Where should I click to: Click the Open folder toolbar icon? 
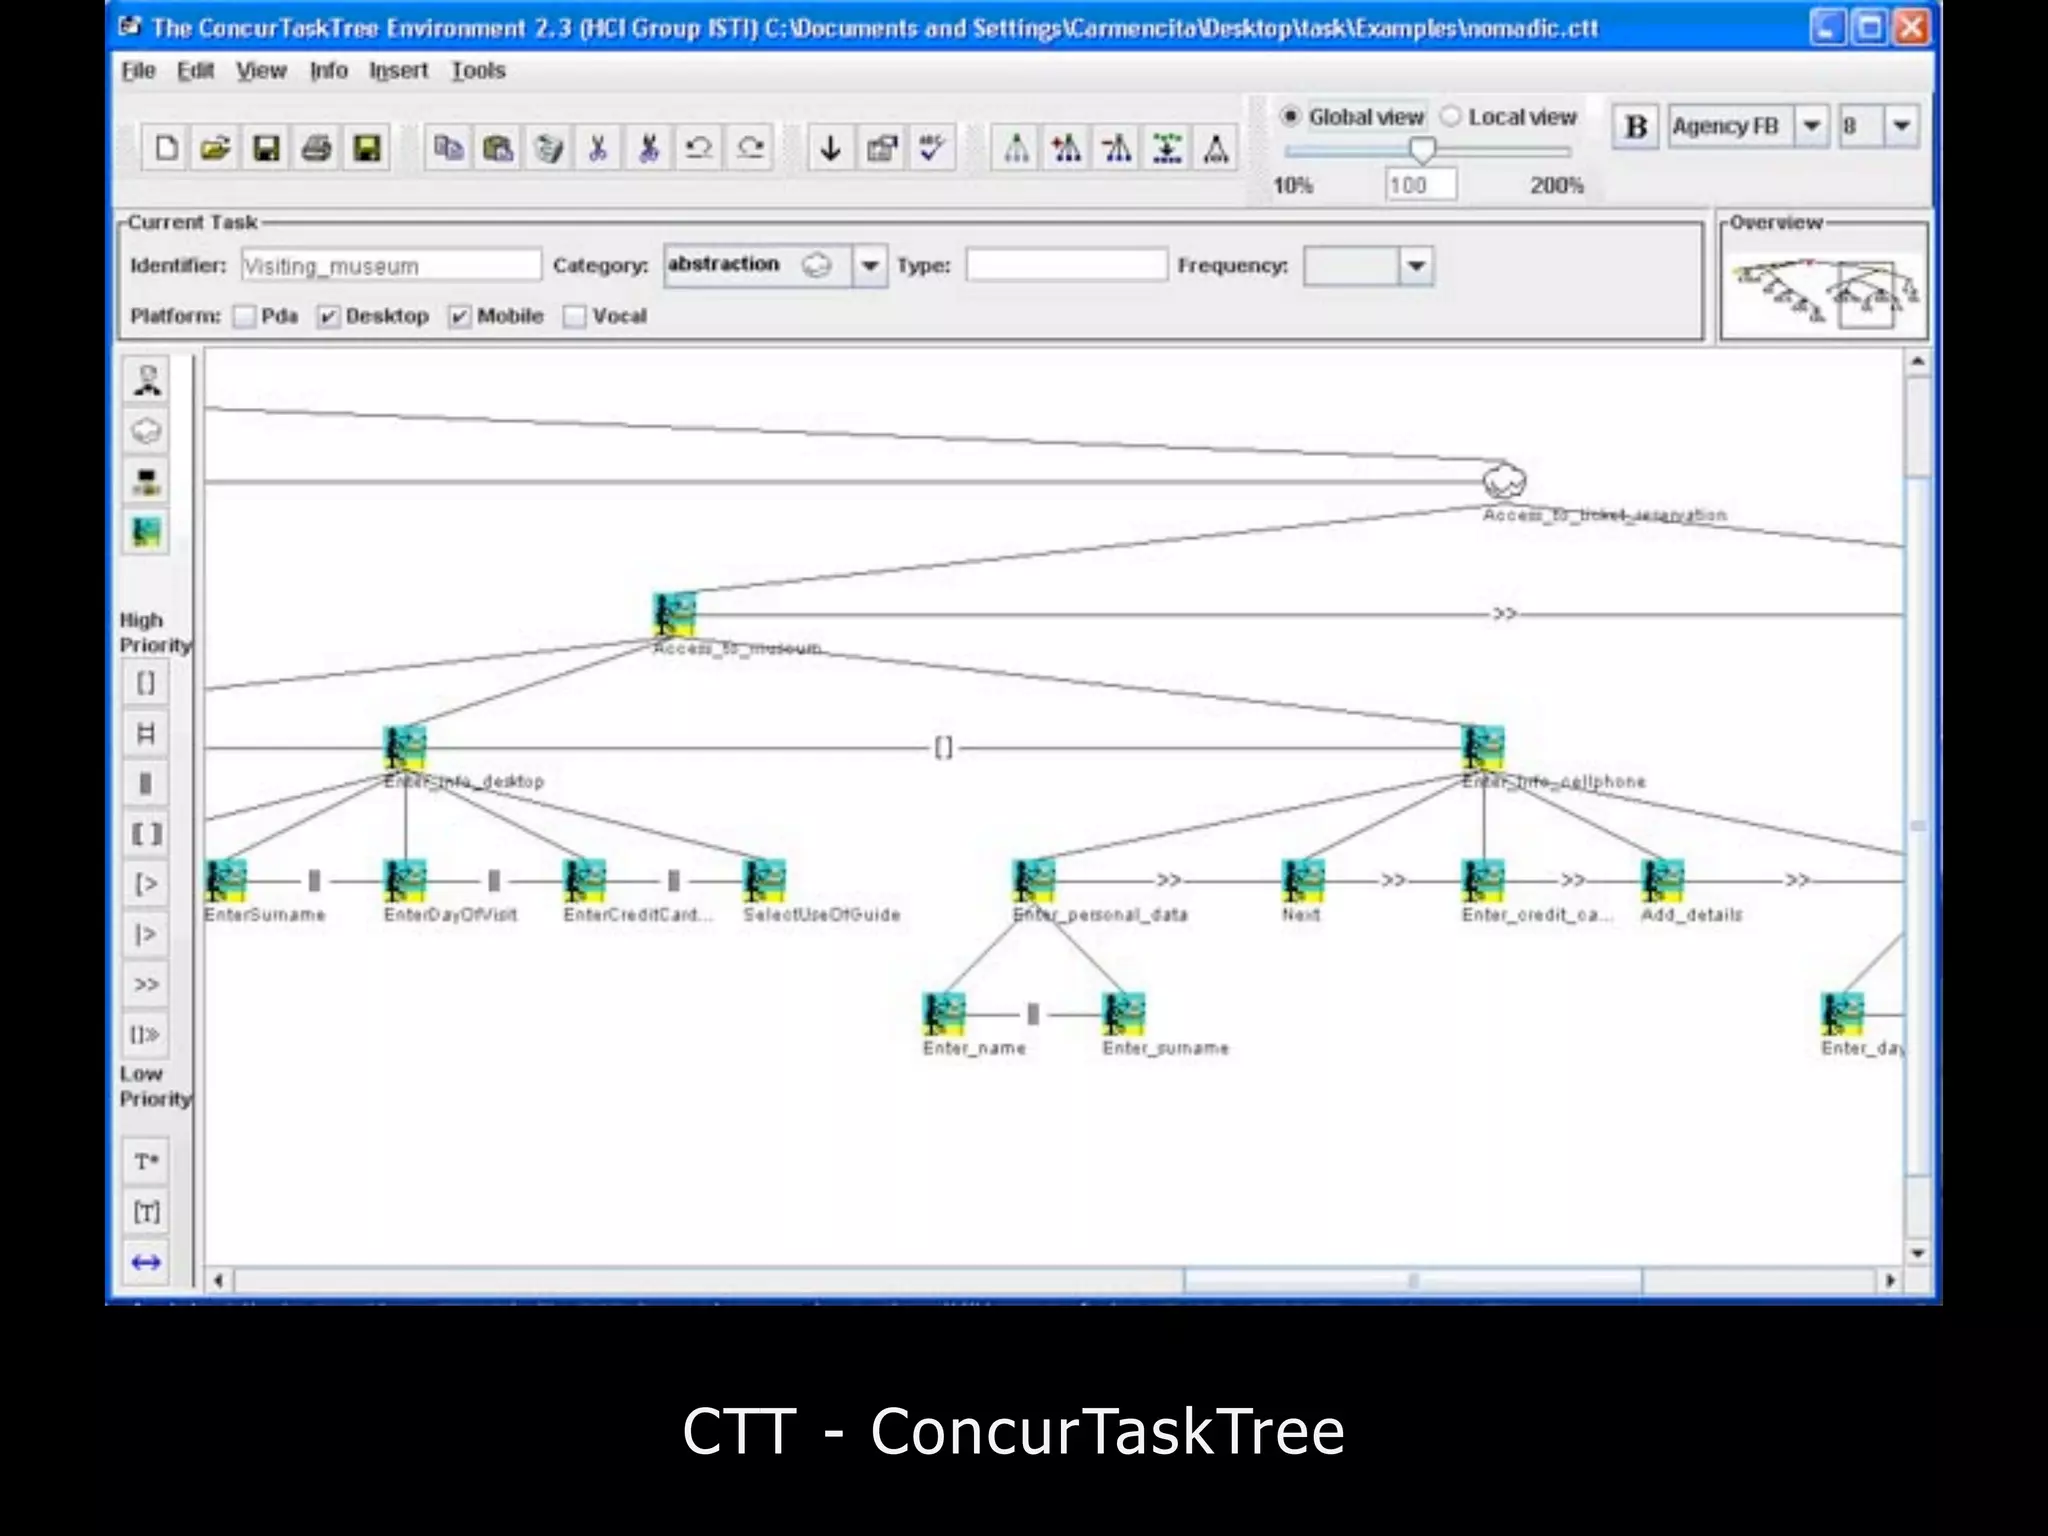coord(215,149)
